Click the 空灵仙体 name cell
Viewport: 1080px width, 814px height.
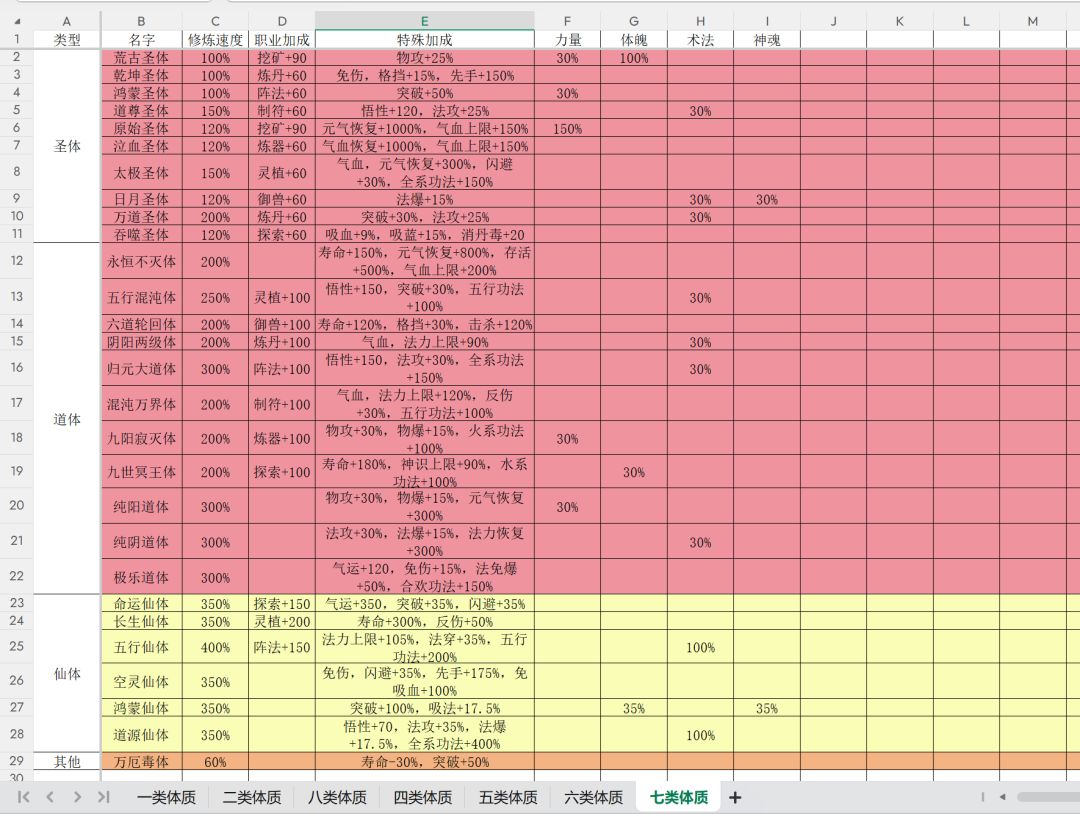click(x=141, y=681)
